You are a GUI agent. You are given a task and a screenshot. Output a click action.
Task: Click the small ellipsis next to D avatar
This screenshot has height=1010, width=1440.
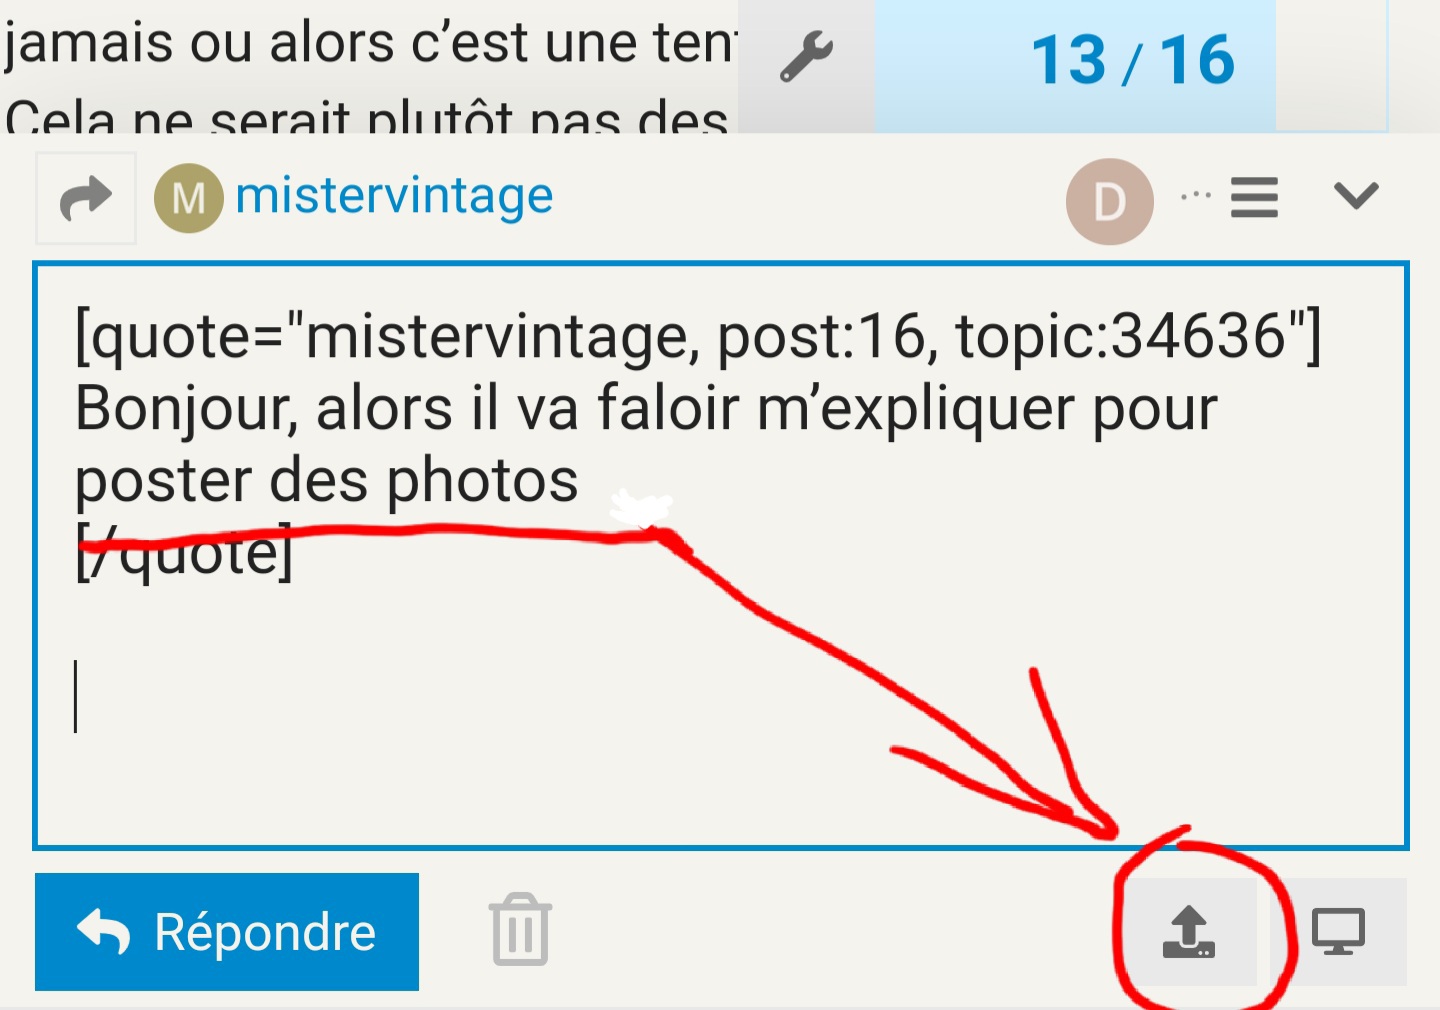pos(1195,196)
